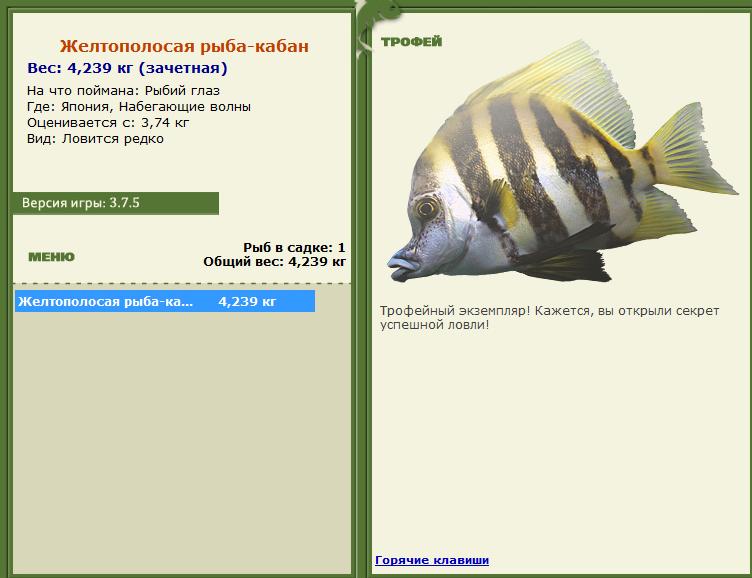The image size is (752, 578).
Task: Click the Версия игры: 3.7.5 bar
Action: [116, 203]
